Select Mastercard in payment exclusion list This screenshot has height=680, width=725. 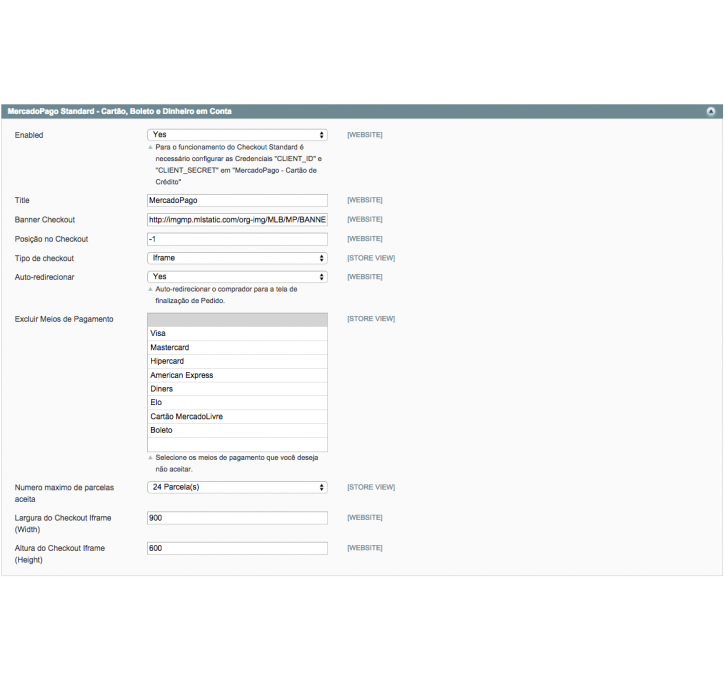pyautogui.click(x=237, y=347)
